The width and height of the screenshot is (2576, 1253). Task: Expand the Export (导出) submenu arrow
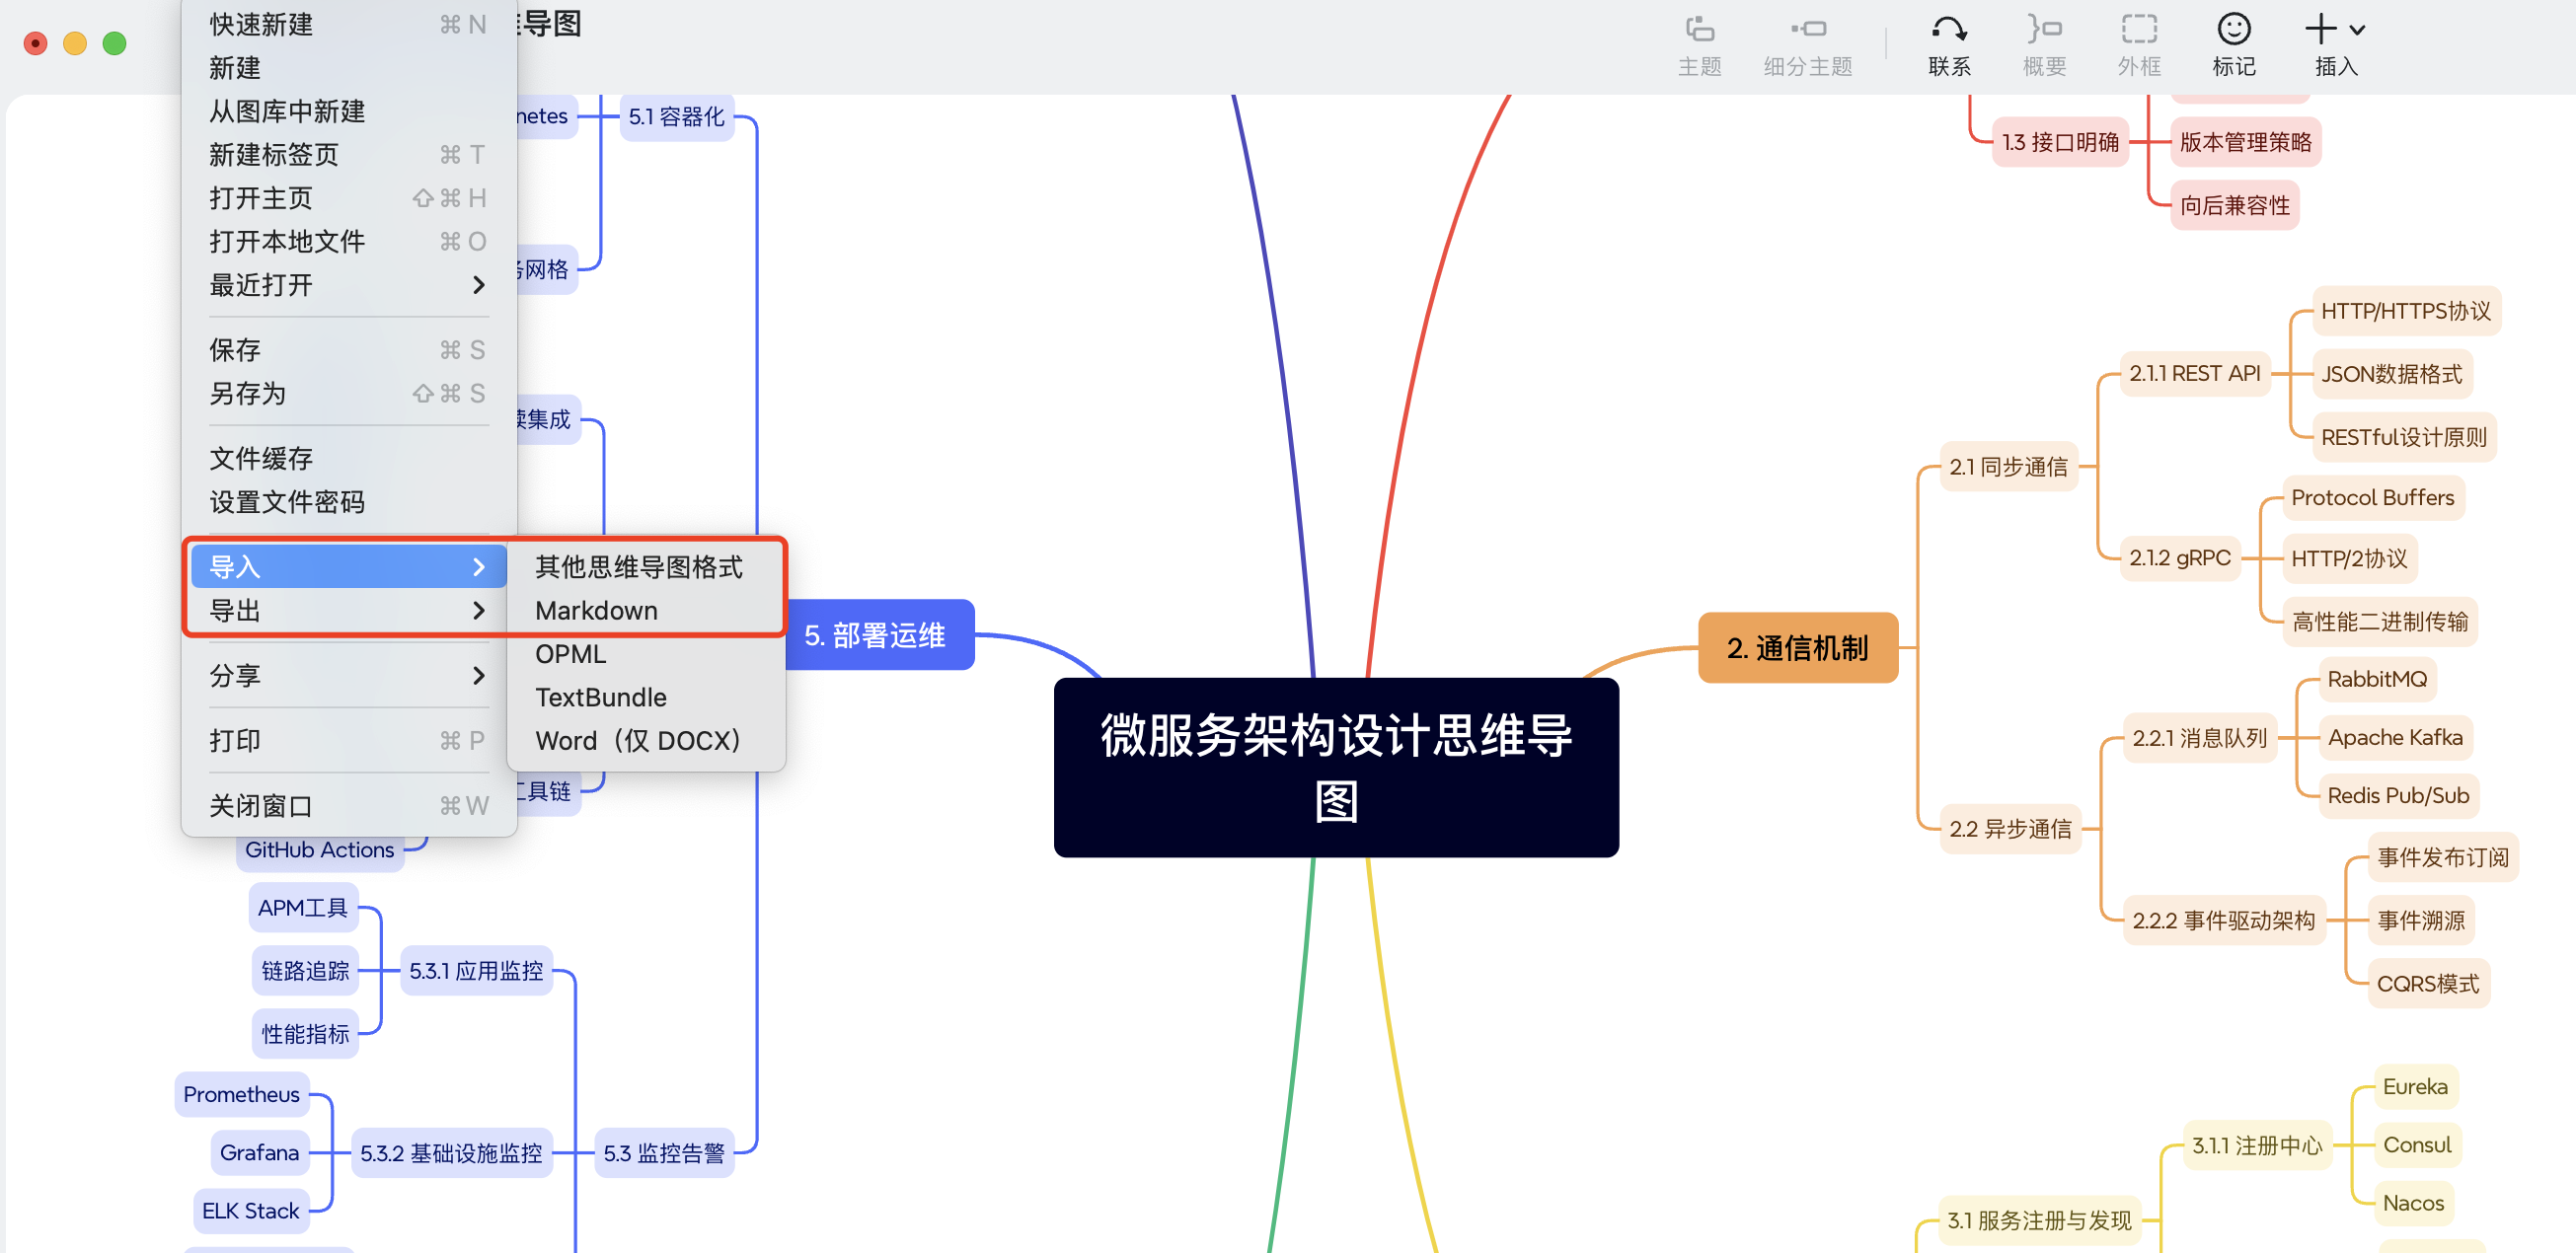[x=478, y=610]
